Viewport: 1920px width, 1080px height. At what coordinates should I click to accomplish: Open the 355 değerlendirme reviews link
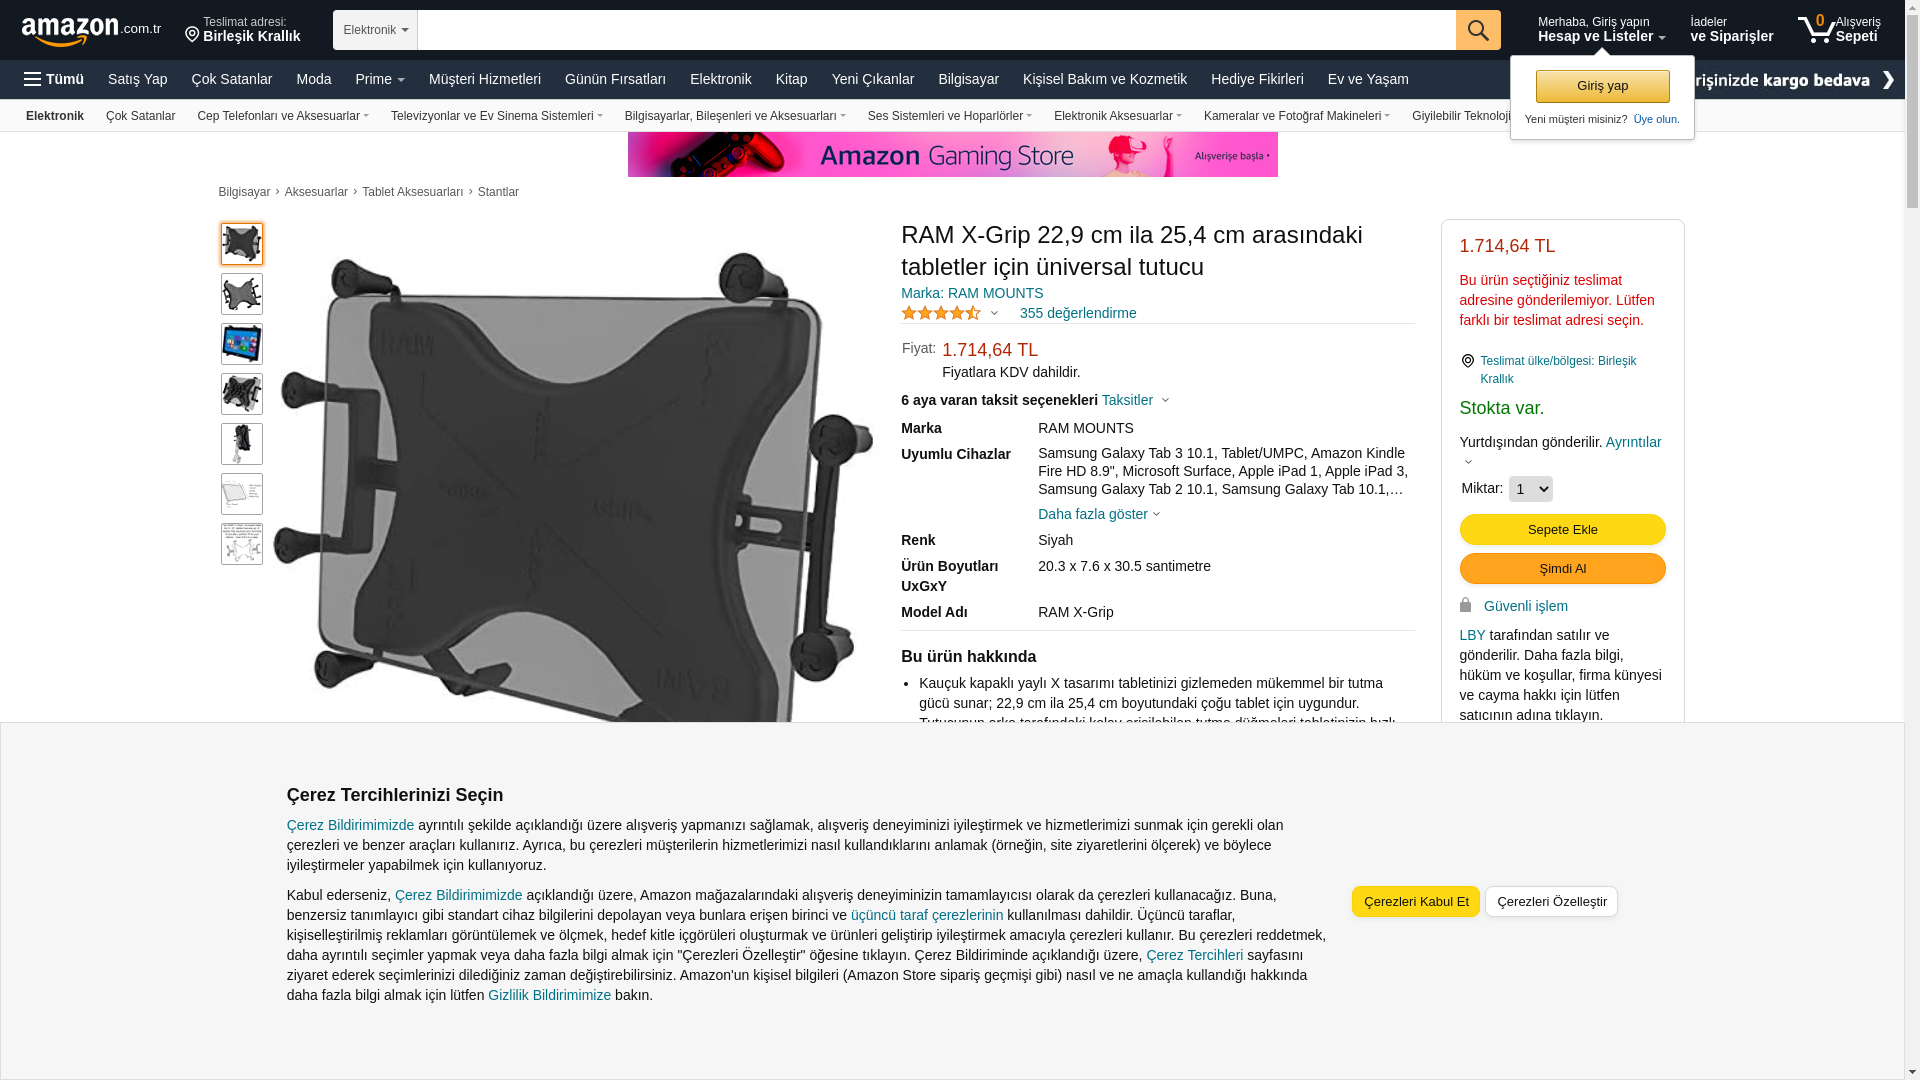tap(1078, 313)
